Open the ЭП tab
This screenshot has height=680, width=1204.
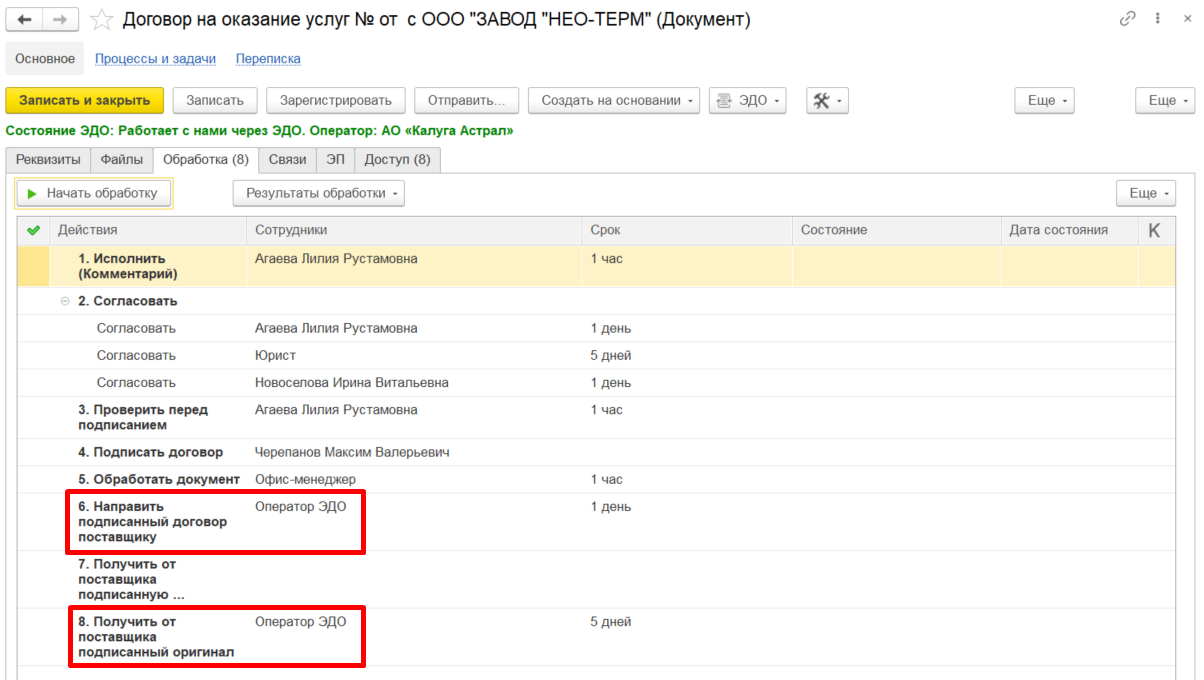[x=335, y=159]
